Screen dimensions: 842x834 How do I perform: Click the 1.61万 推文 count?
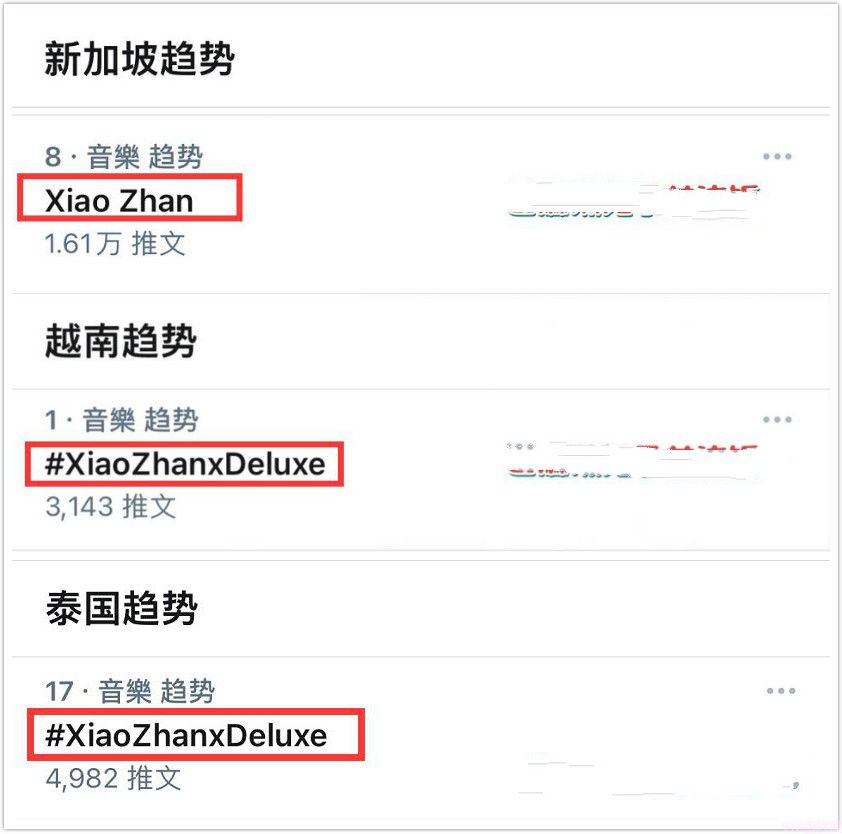[115, 244]
